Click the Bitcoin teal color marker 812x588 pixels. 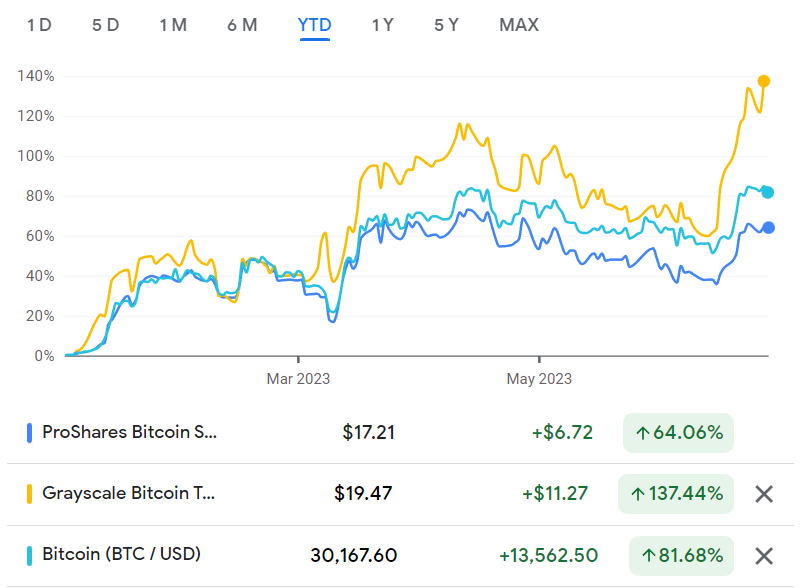pos(30,555)
